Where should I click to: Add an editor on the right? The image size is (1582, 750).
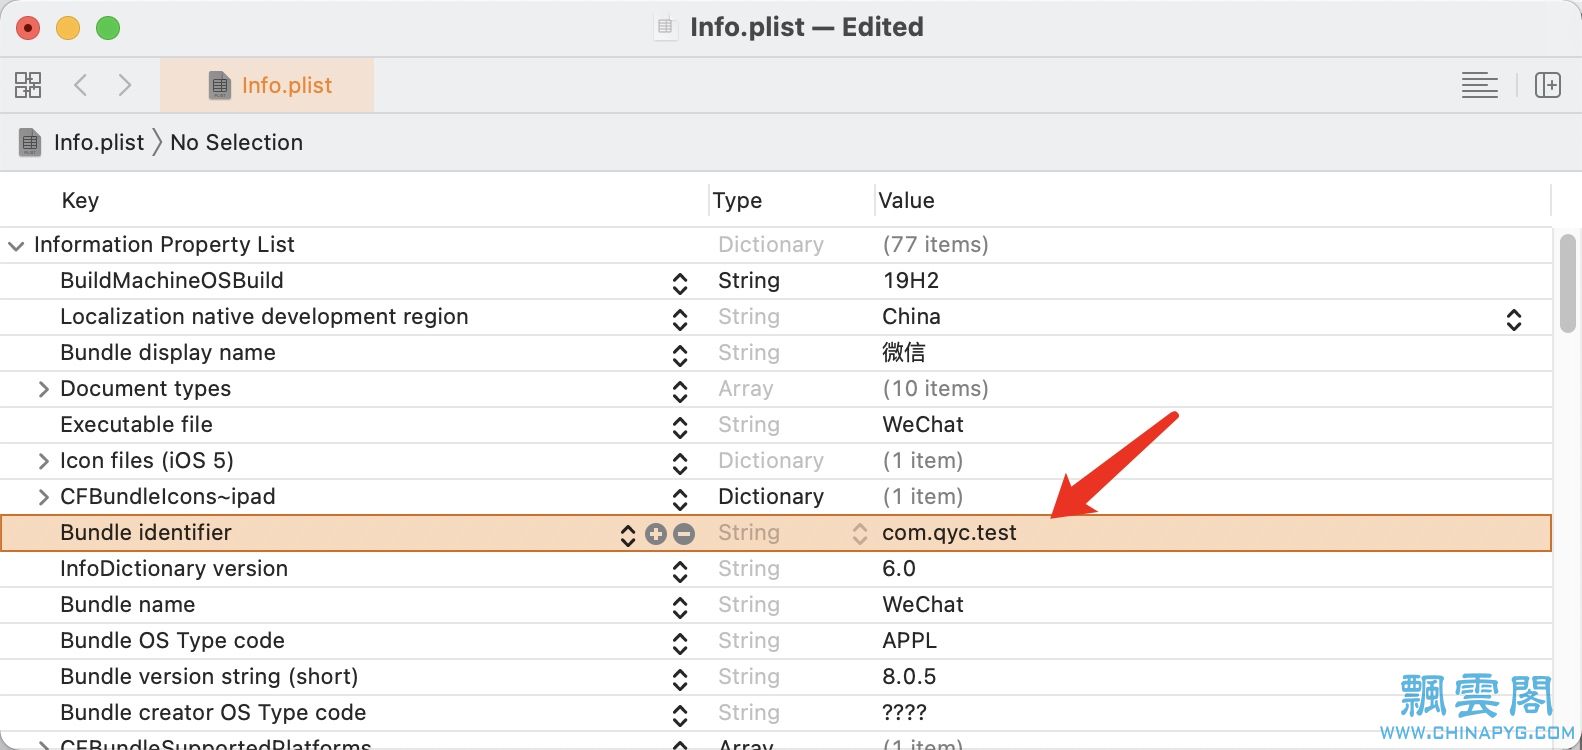(x=1548, y=85)
